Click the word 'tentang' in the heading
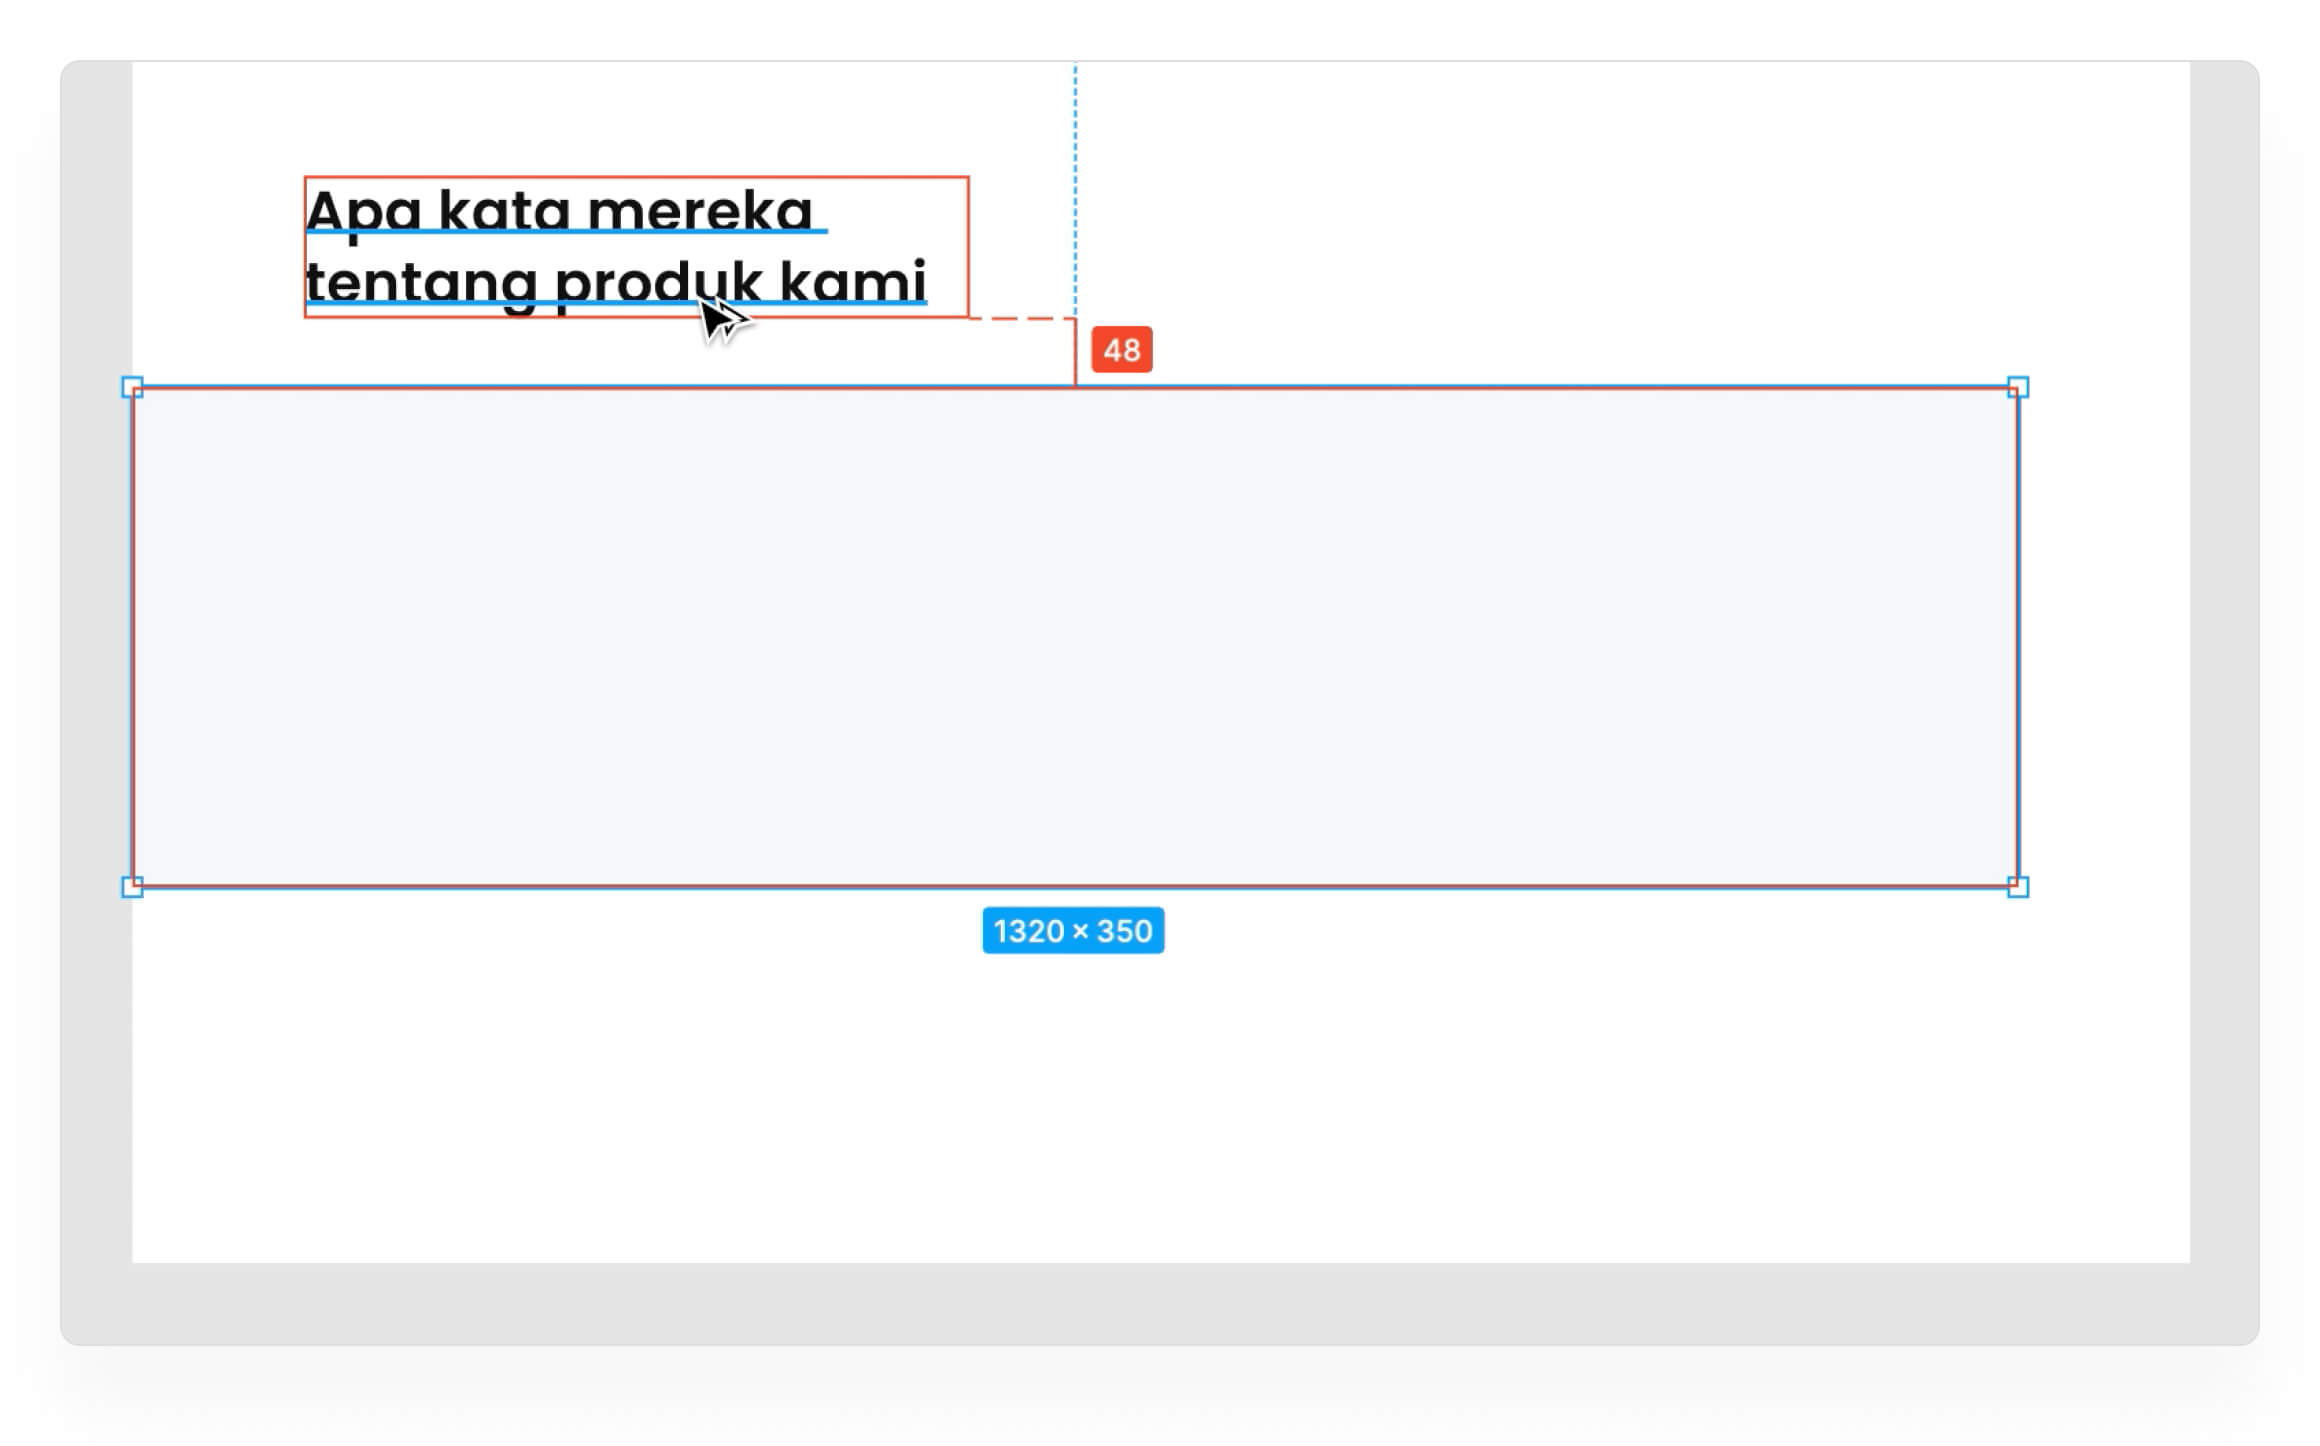Image resolution: width=2320 pixels, height=1446 pixels. point(421,283)
